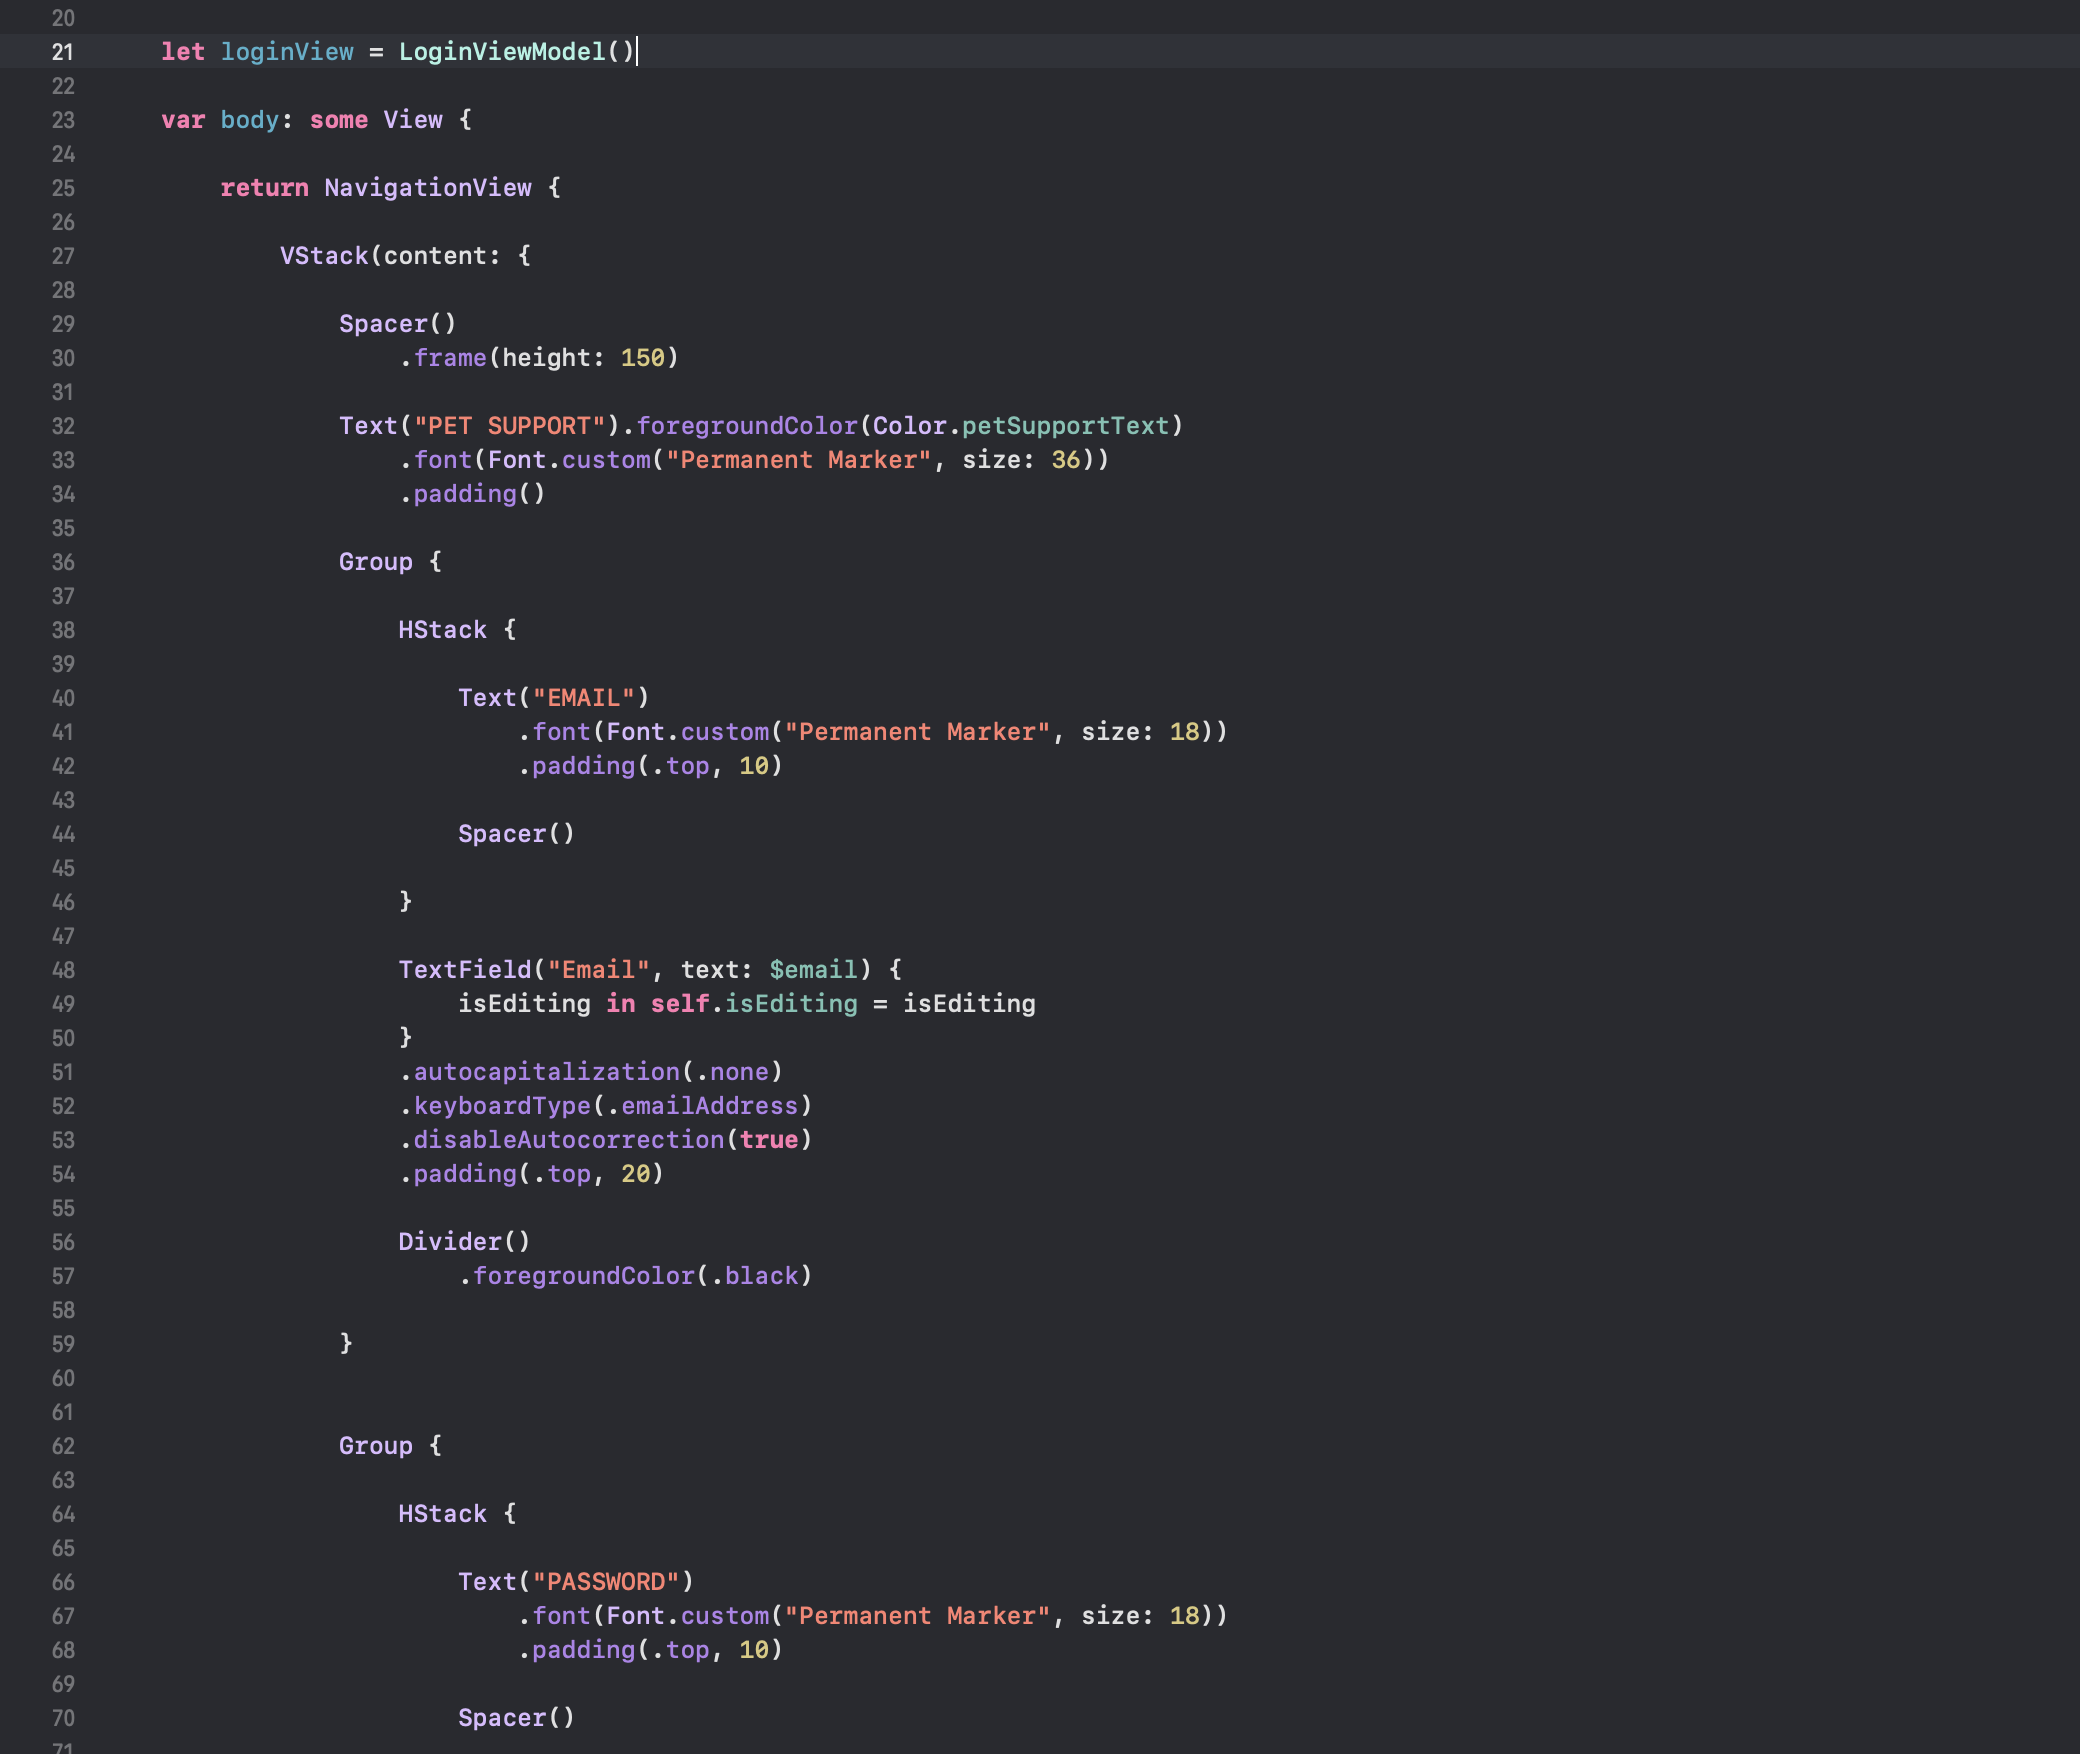
Task: Click 'foregroundColor' on line 32
Action: click(747, 426)
